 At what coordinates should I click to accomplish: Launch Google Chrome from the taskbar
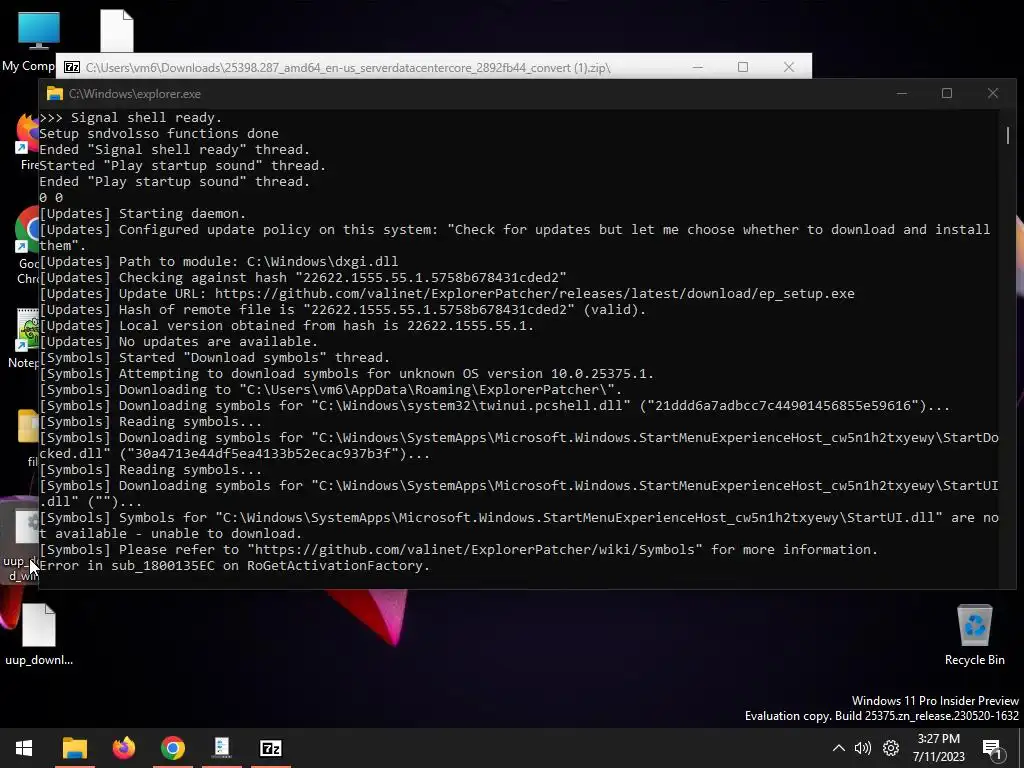click(x=173, y=748)
